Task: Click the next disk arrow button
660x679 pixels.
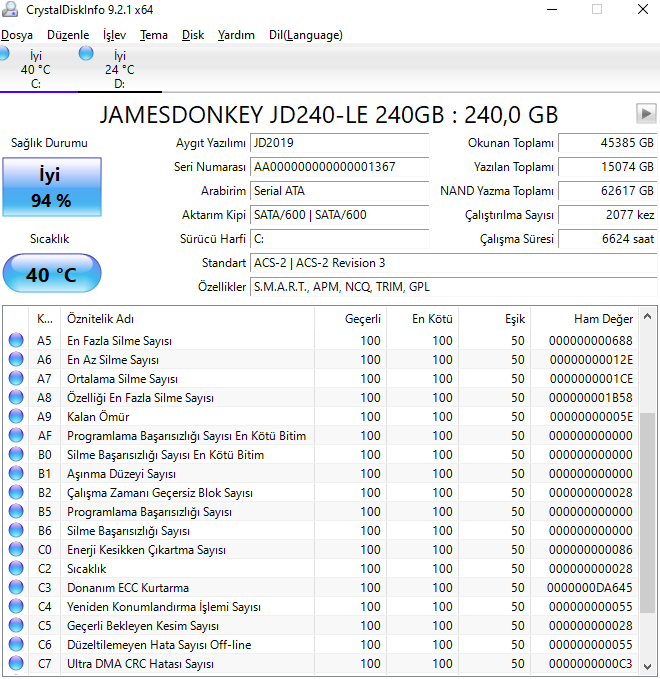Action: click(646, 114)
